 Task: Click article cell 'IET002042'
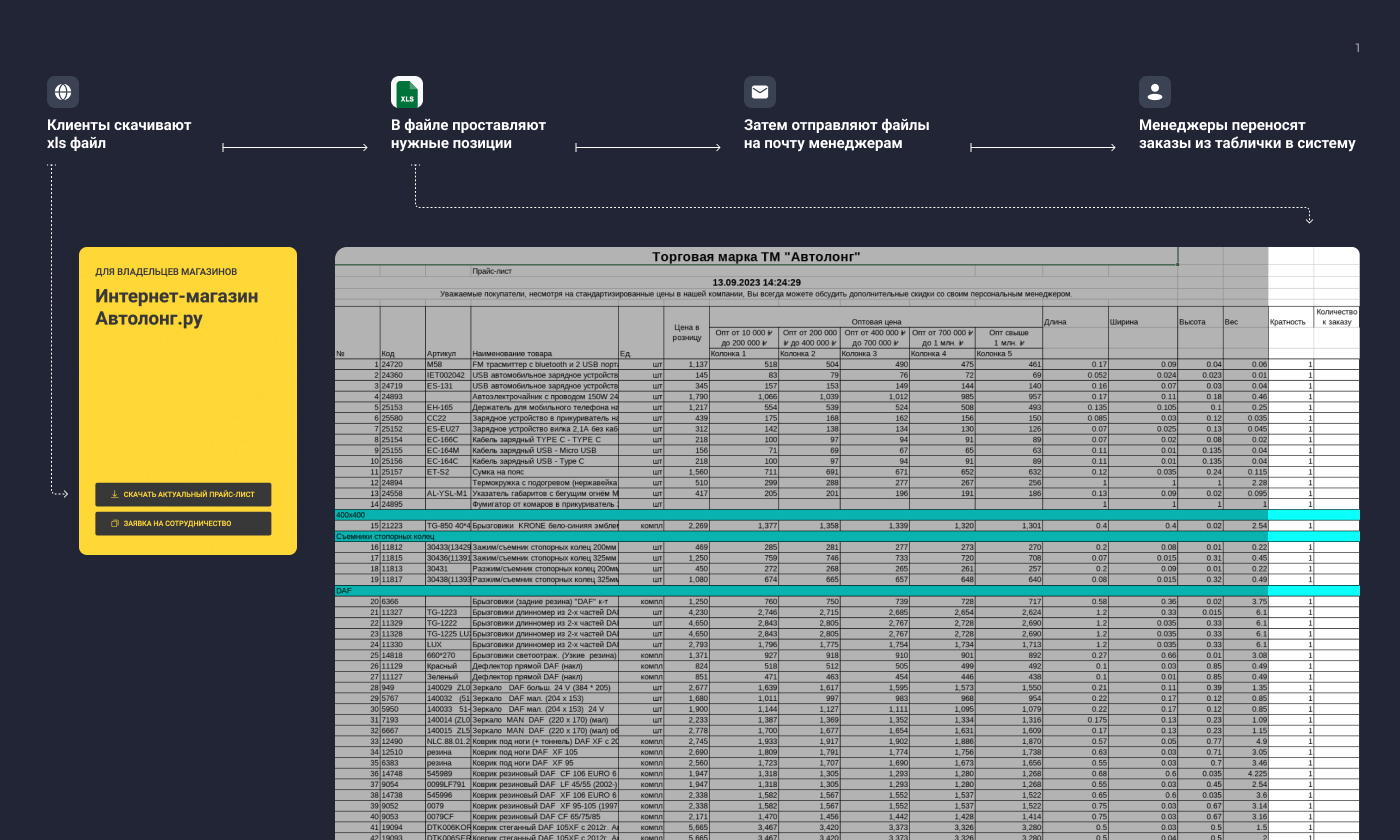(x=448, y=375)
